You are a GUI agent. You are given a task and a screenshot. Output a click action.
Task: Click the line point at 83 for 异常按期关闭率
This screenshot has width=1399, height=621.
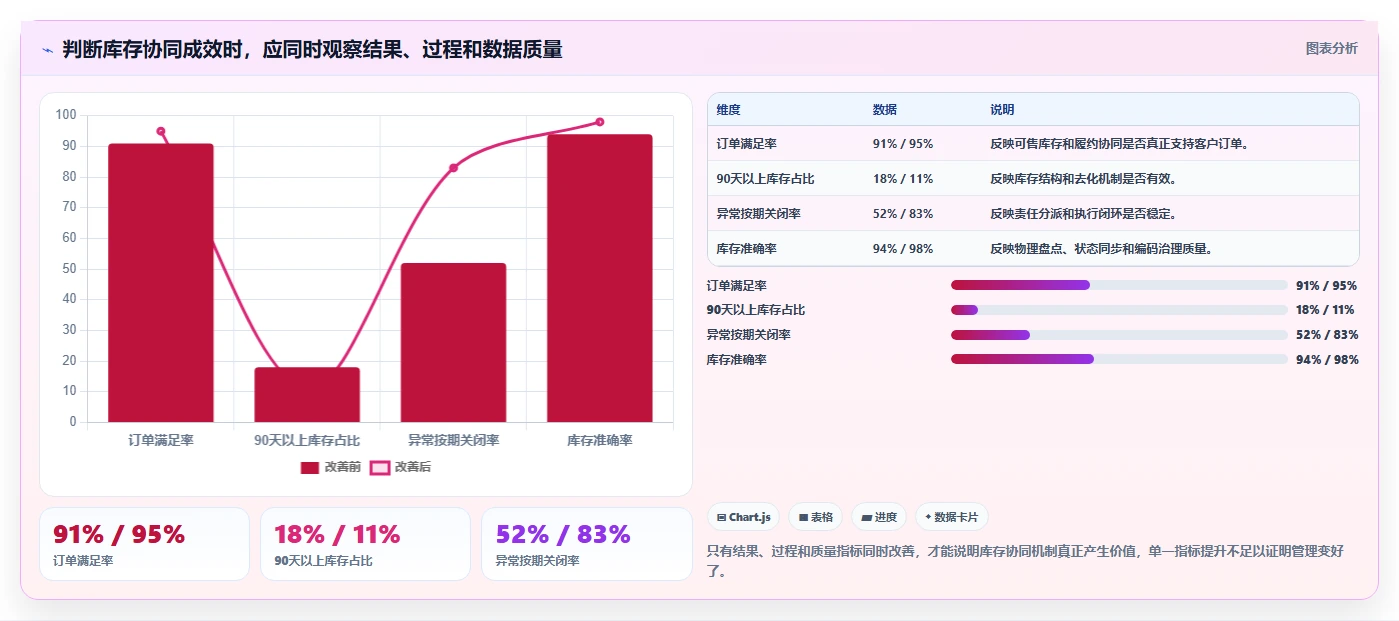(453, 168)
